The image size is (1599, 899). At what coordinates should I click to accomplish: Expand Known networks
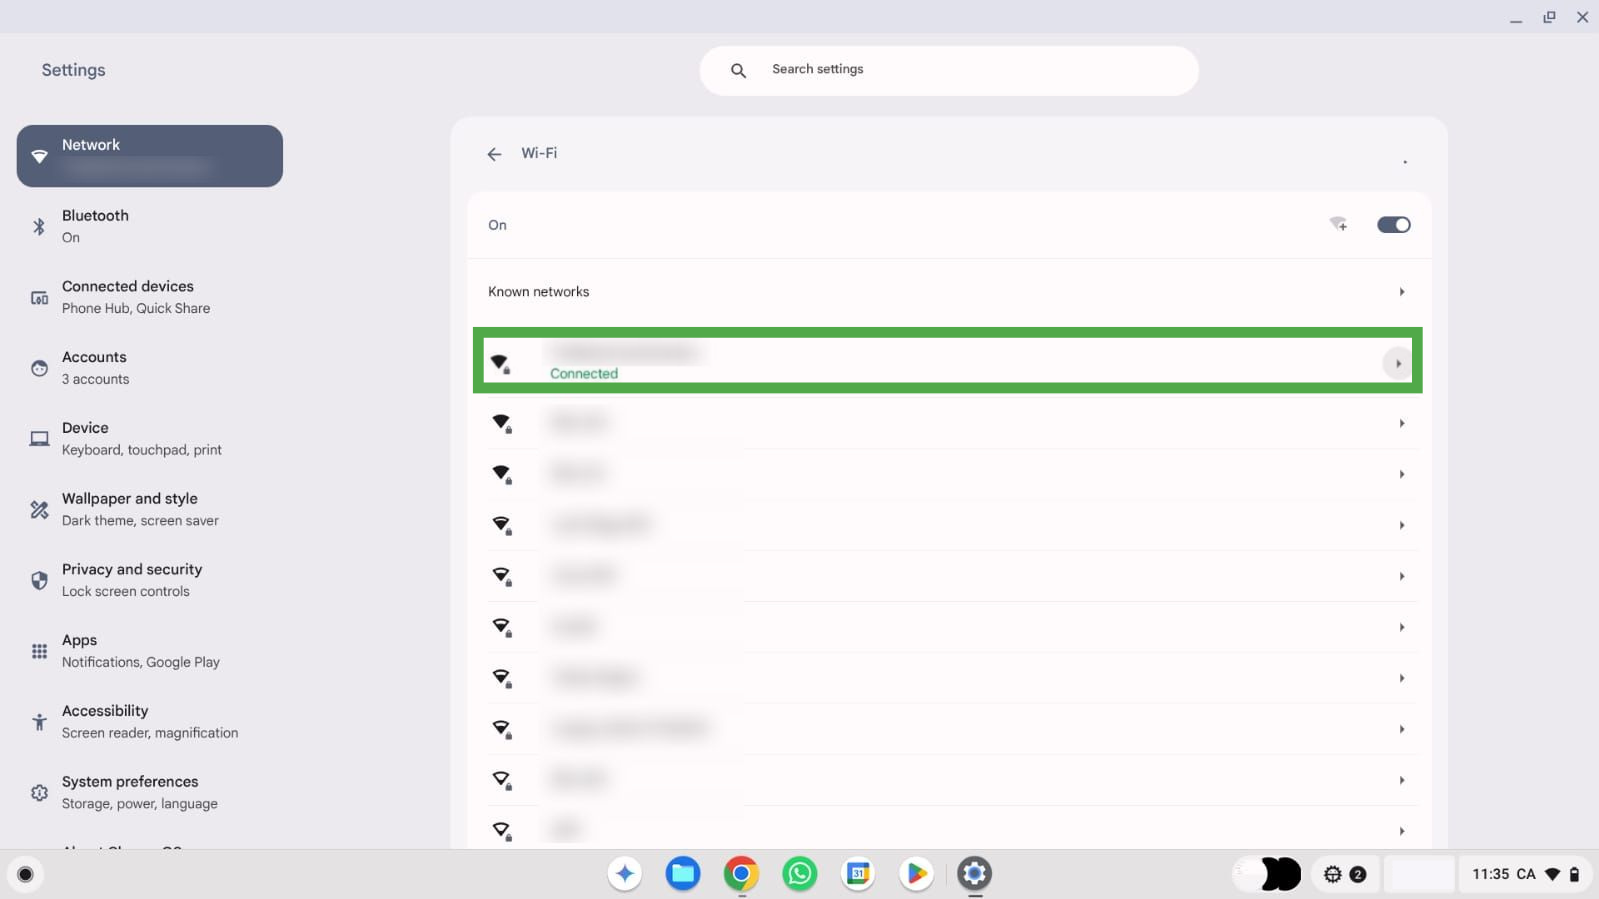(949, 292)
